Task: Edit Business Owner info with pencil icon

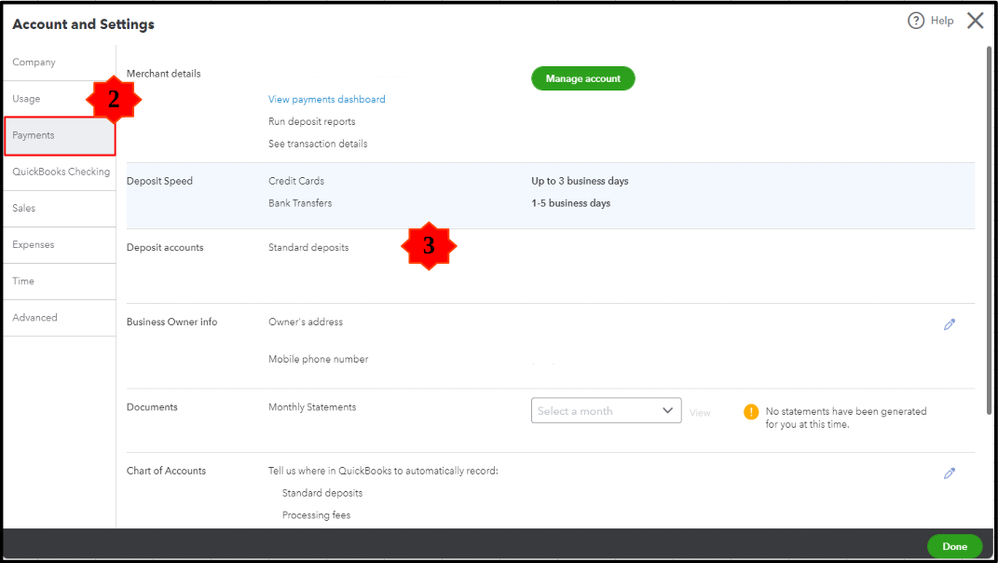Action: click(949, 324)
